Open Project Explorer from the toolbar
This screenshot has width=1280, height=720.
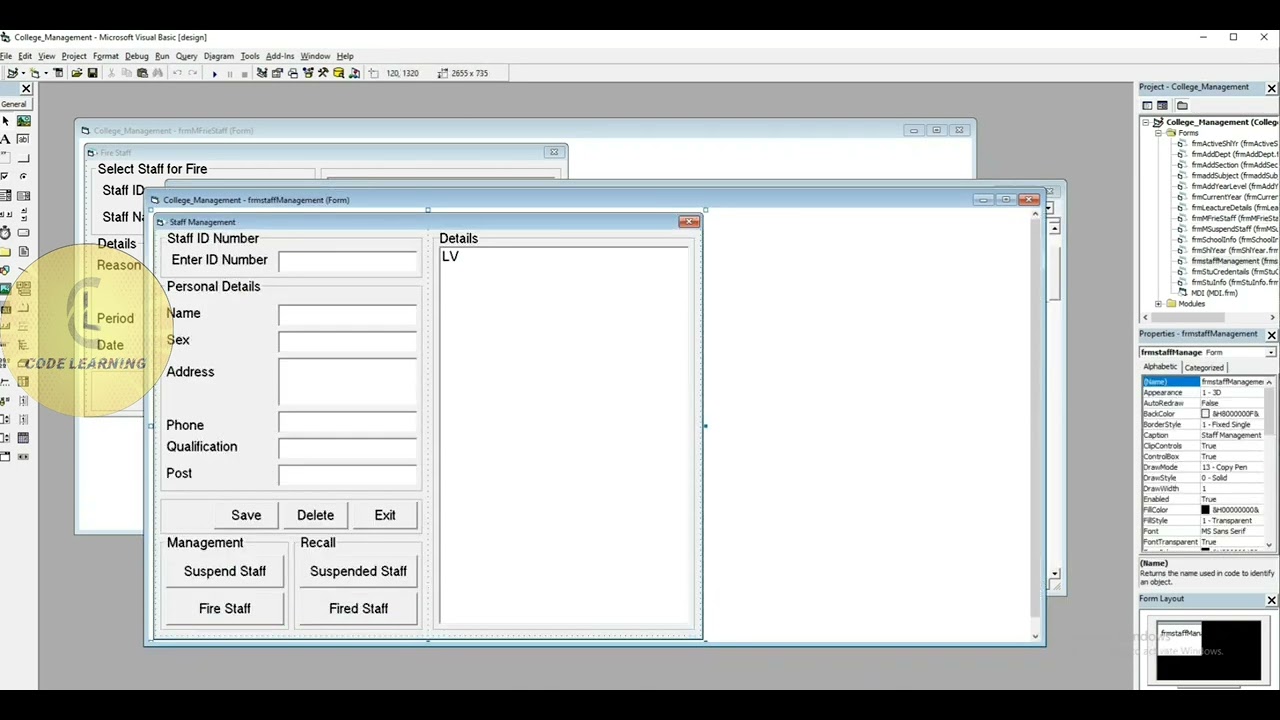(262, 73)
